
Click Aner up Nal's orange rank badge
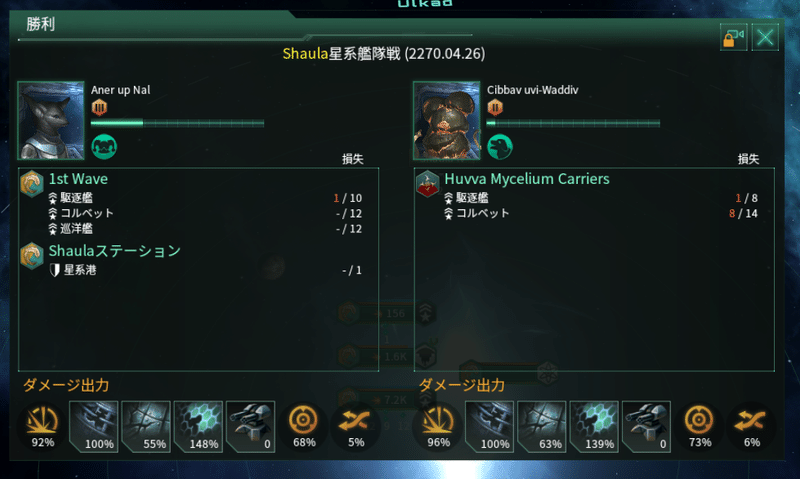click(99, 107)
